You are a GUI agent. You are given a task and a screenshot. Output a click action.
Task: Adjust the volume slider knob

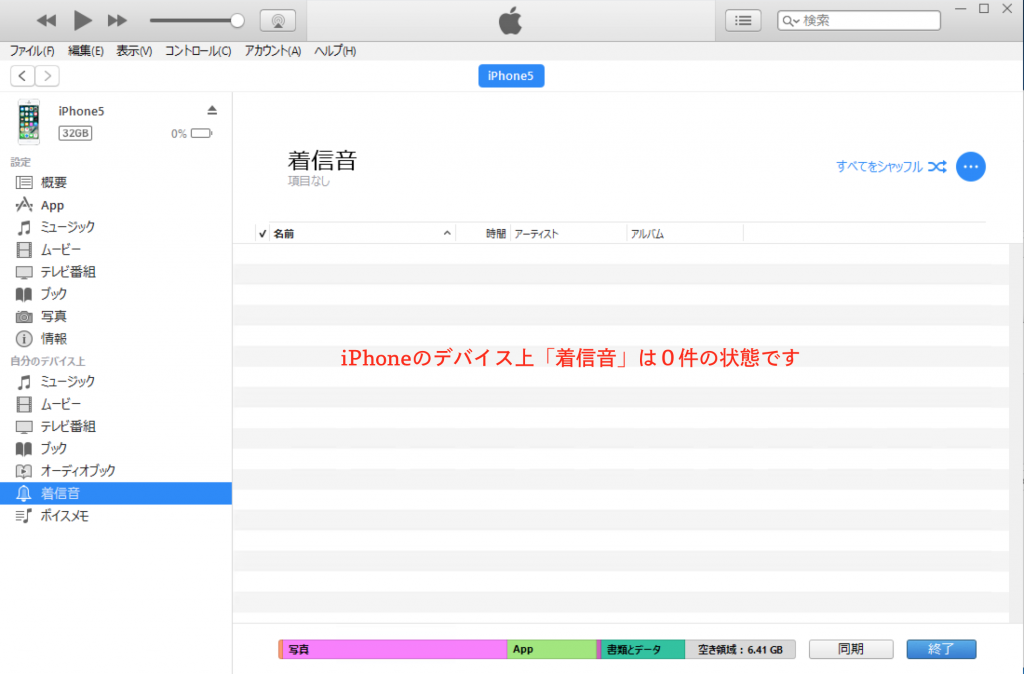click(237, 20)
